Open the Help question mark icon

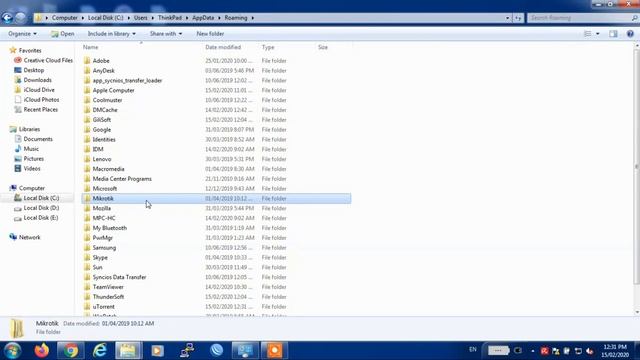click(630, 34)
